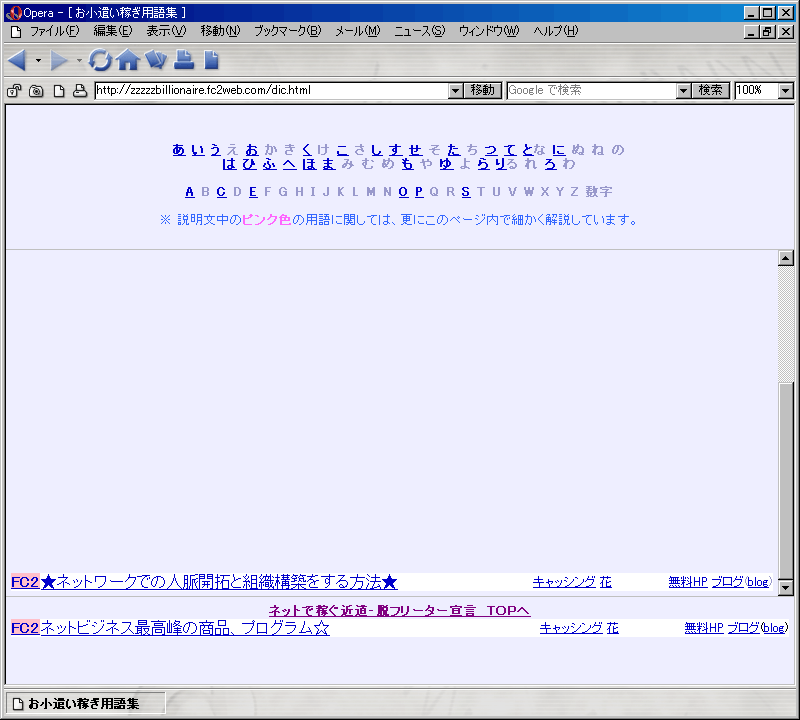The width and height of the screenshot is (800, 720).
Task: Click the vertical scrollbar thumb
Action: pyautogui.click(x=786, y=481)
